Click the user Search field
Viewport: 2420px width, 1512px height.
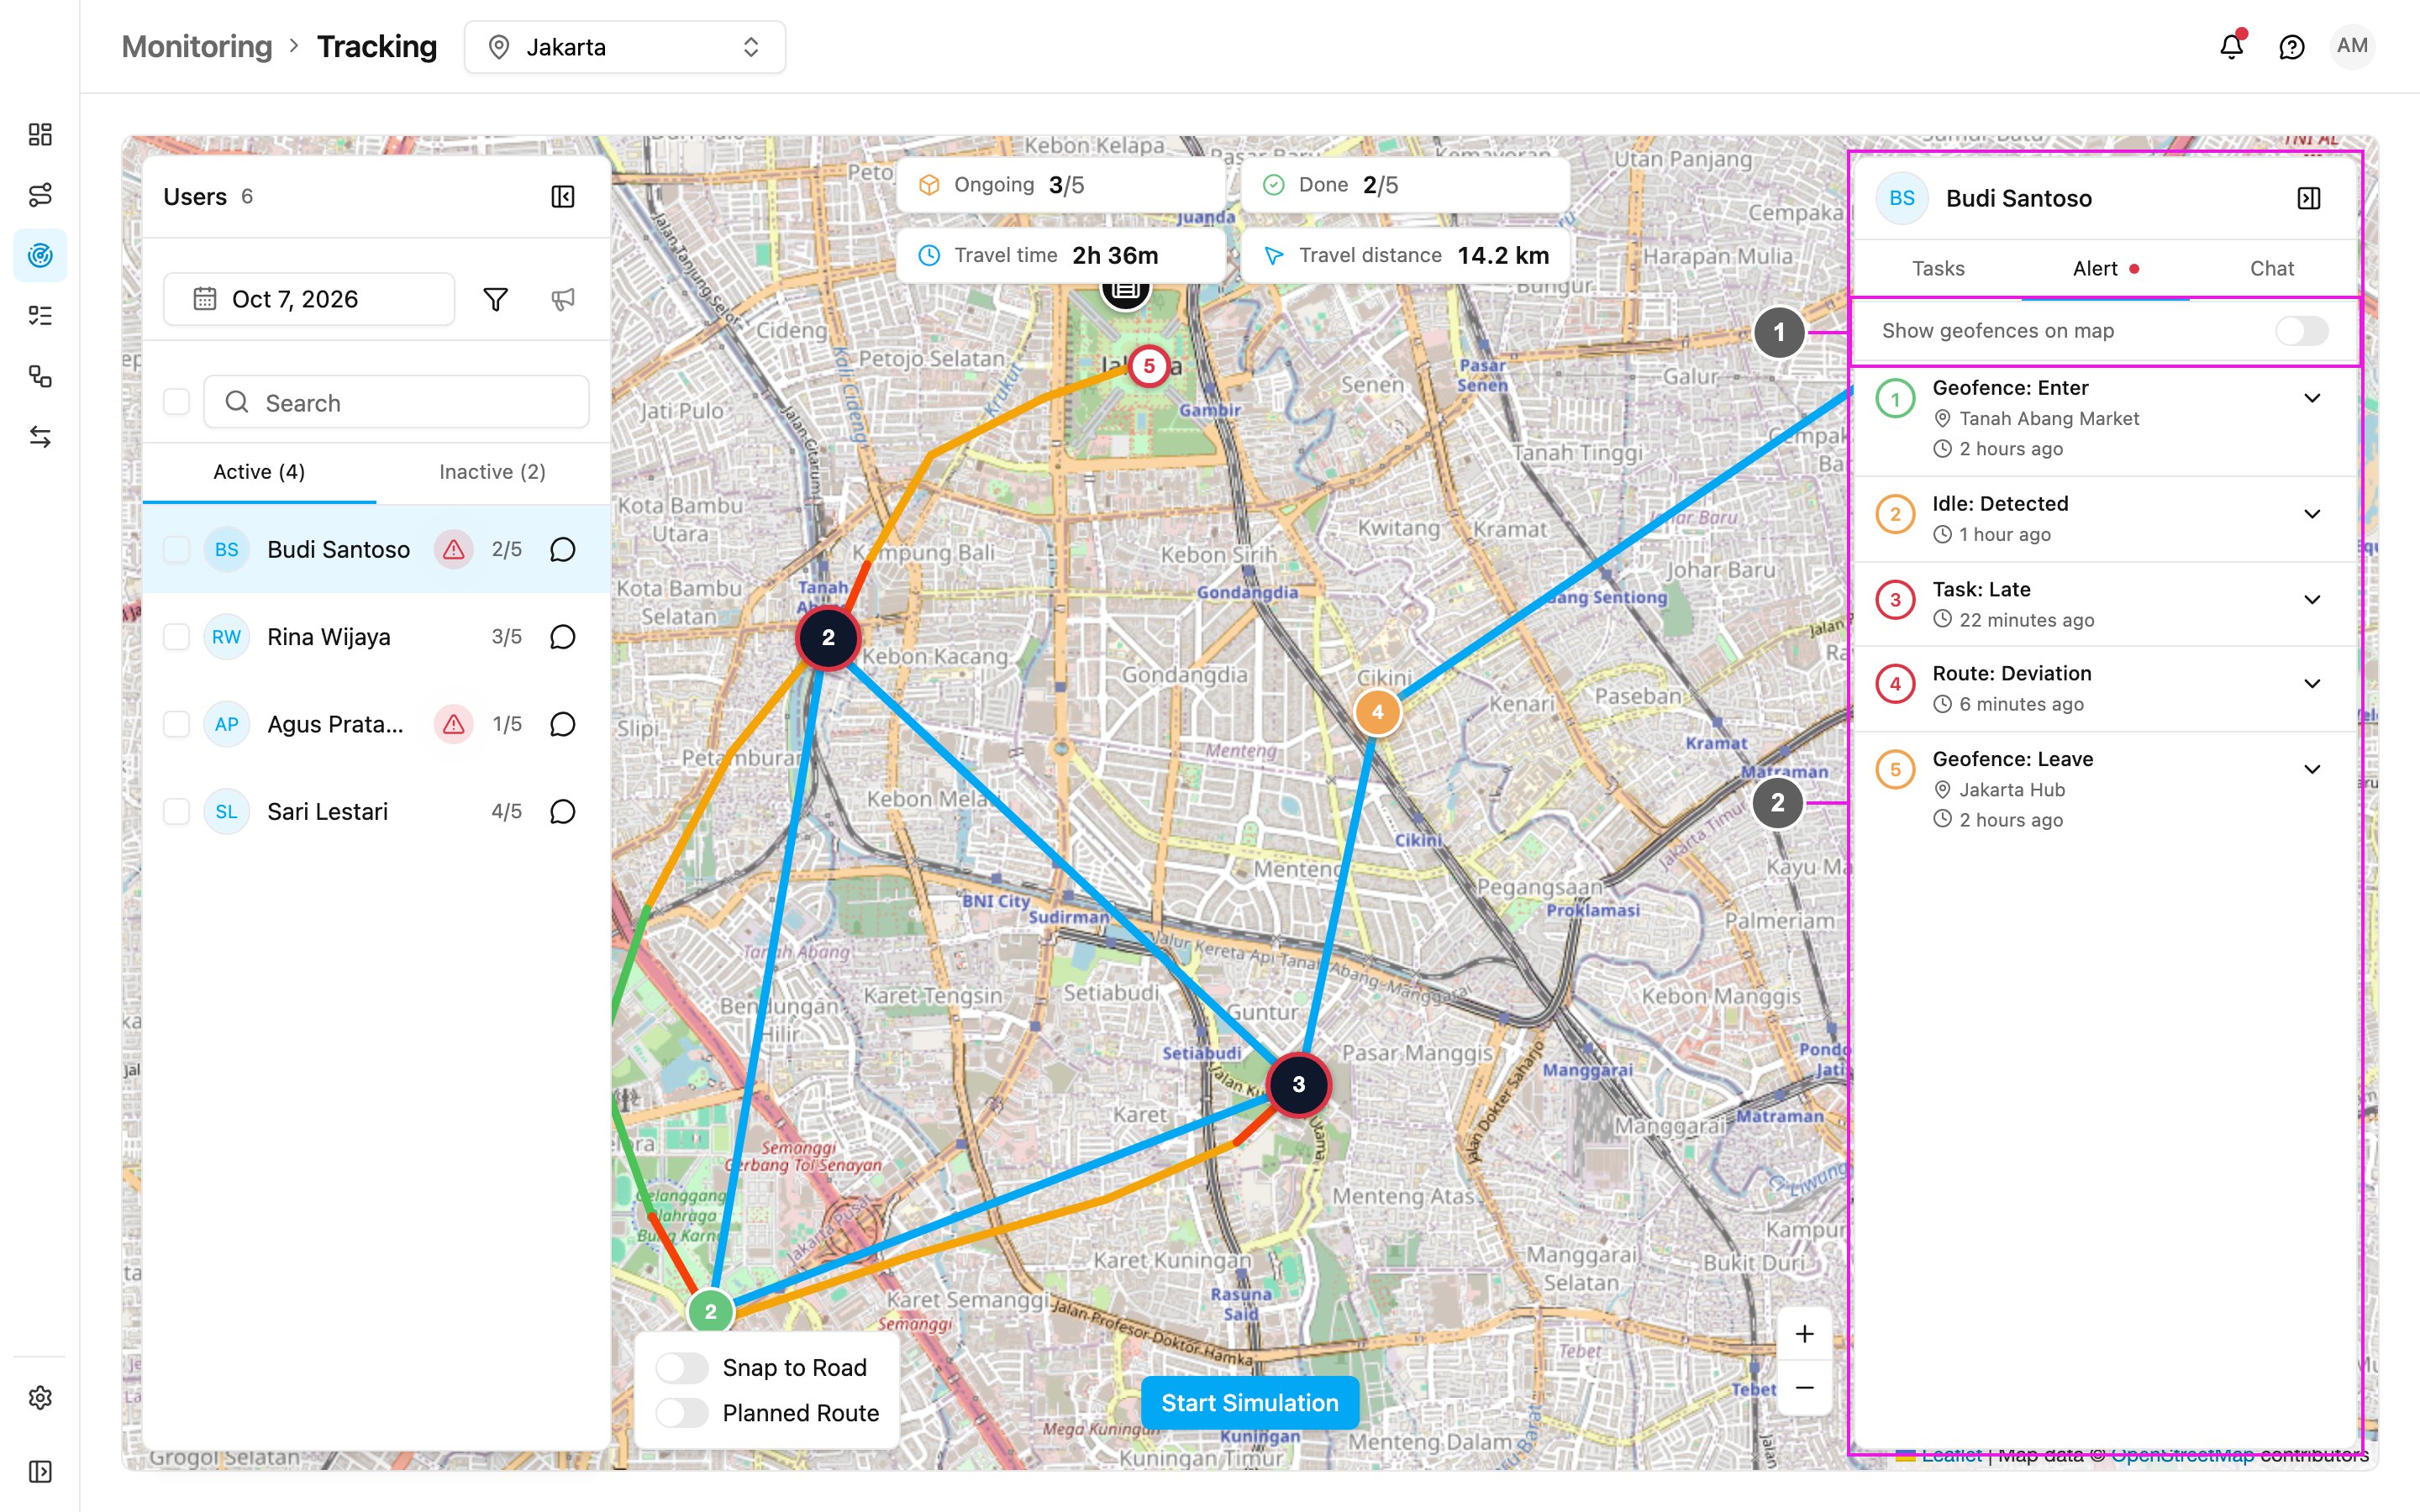point(396,402)
